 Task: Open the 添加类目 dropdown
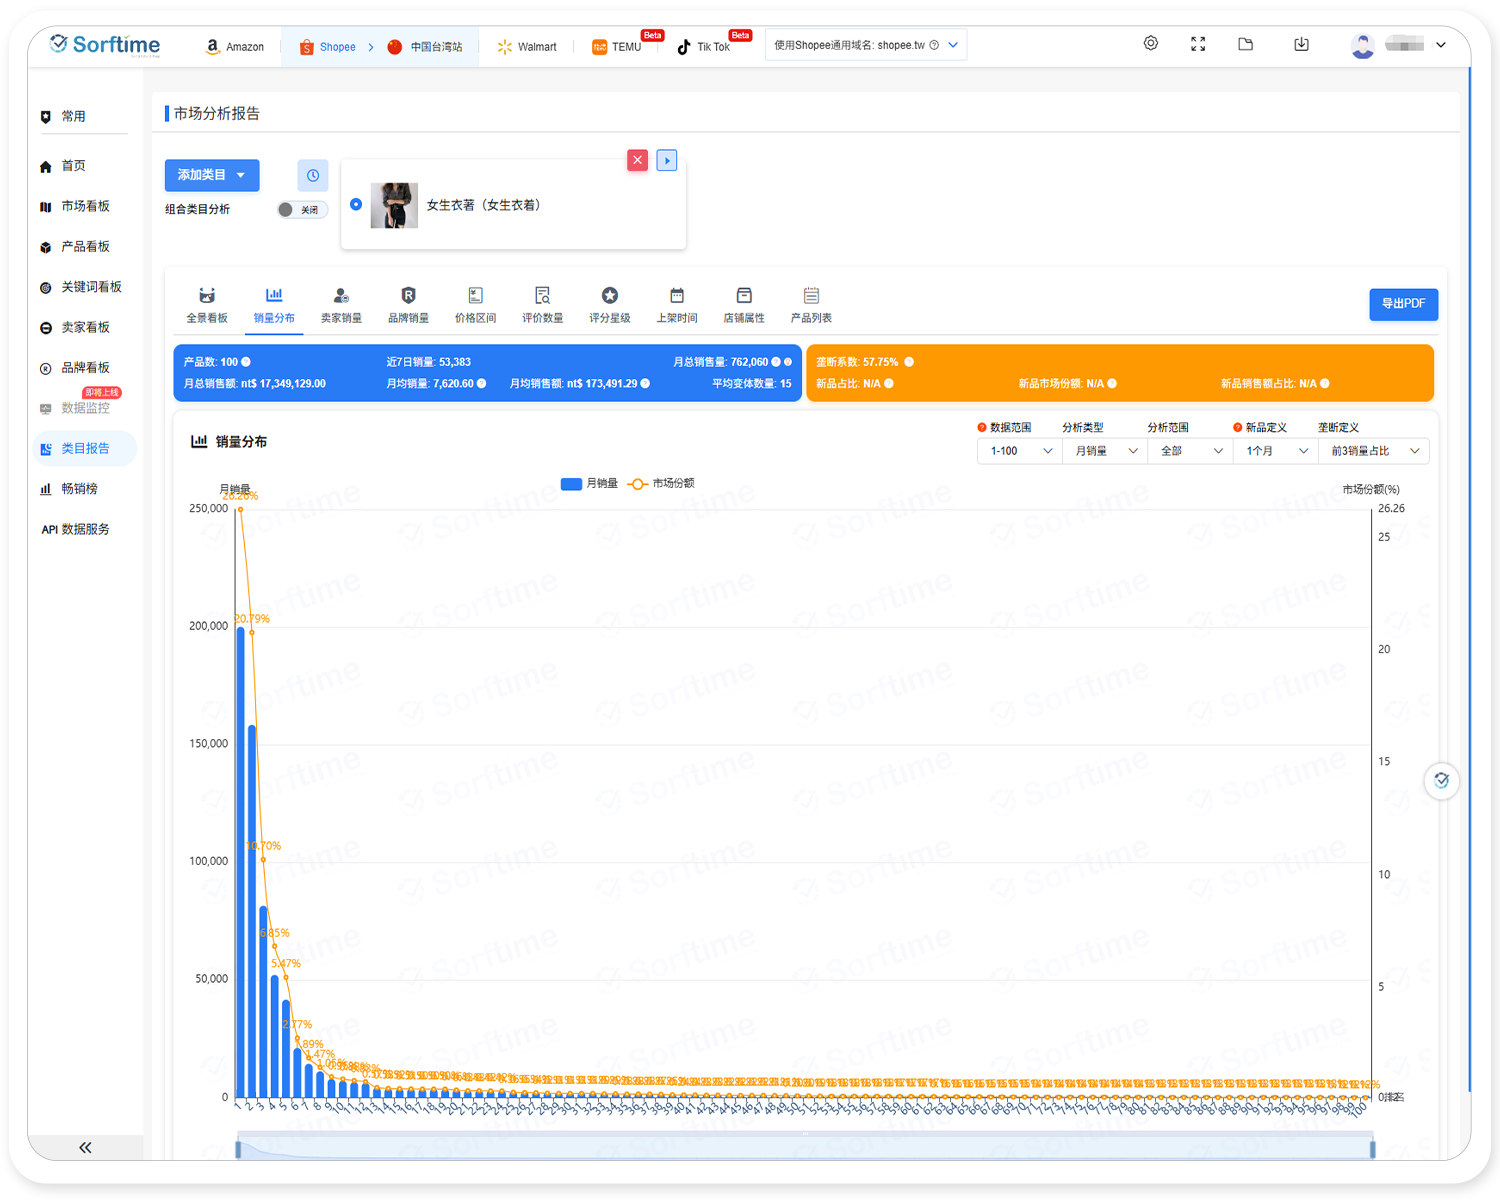click(212, 175)
